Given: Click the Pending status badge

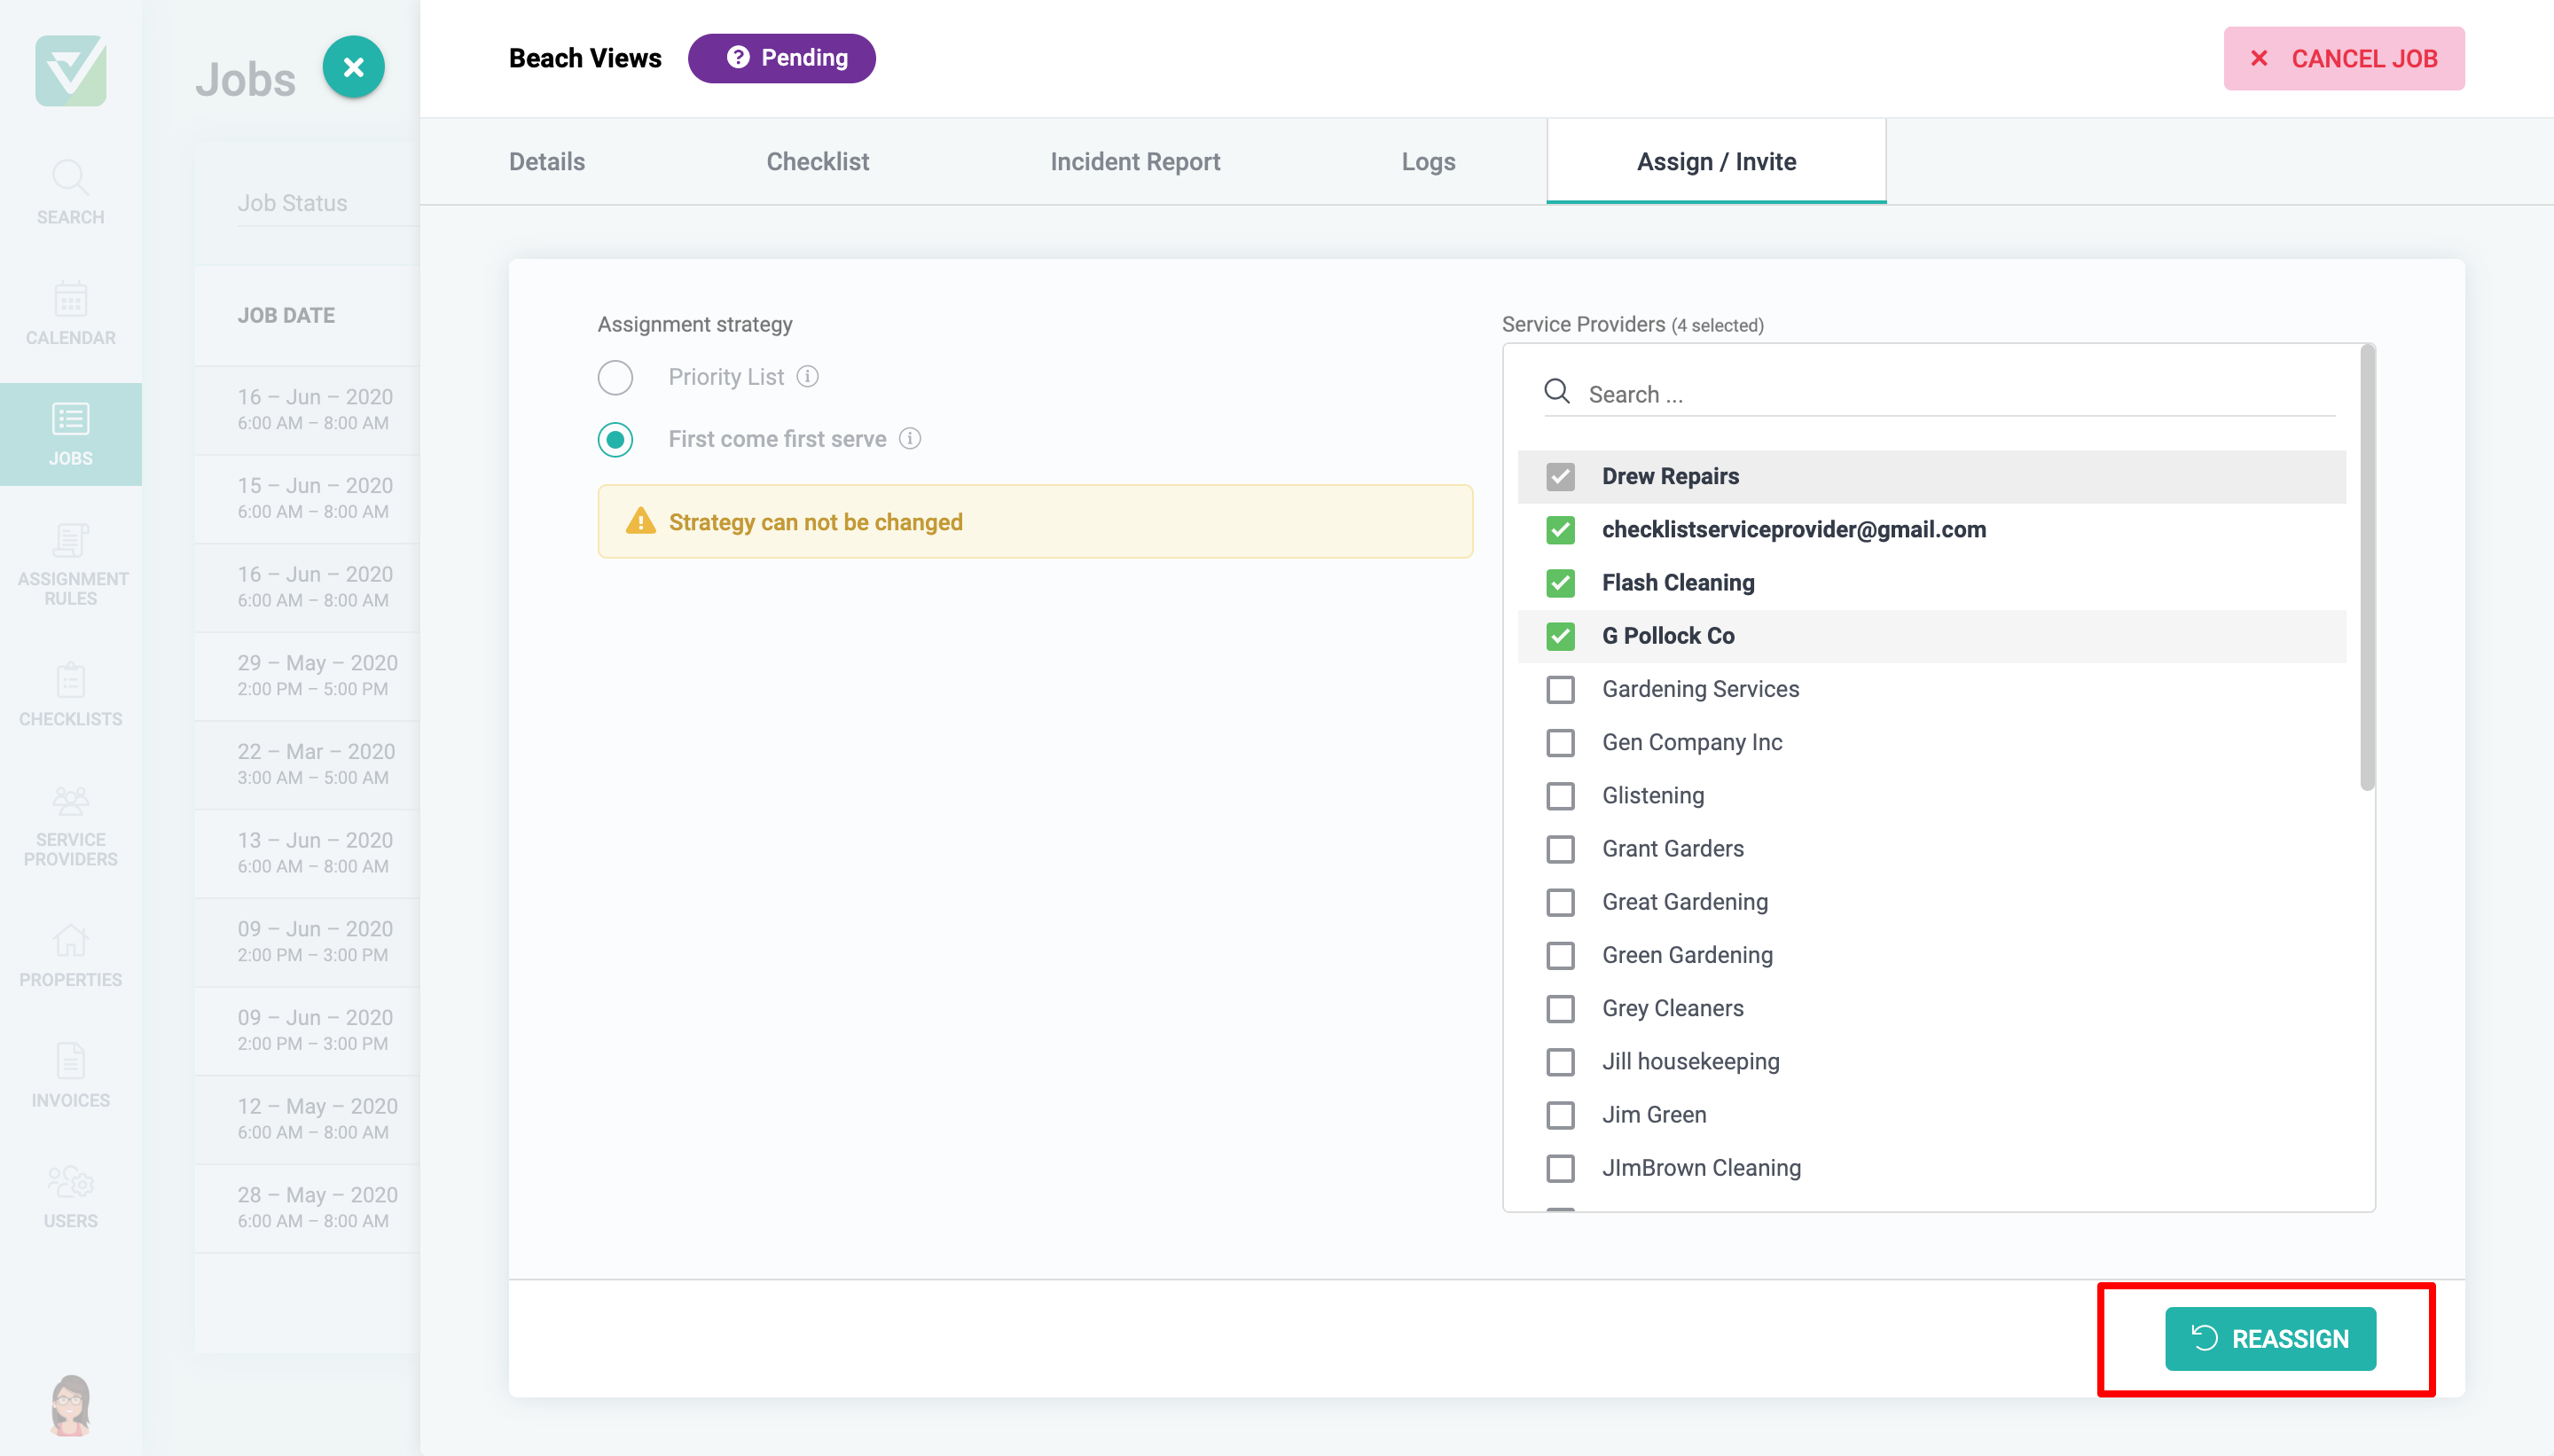Looking at the screenshot, I should pyautogui.click(x=781, y=58).
